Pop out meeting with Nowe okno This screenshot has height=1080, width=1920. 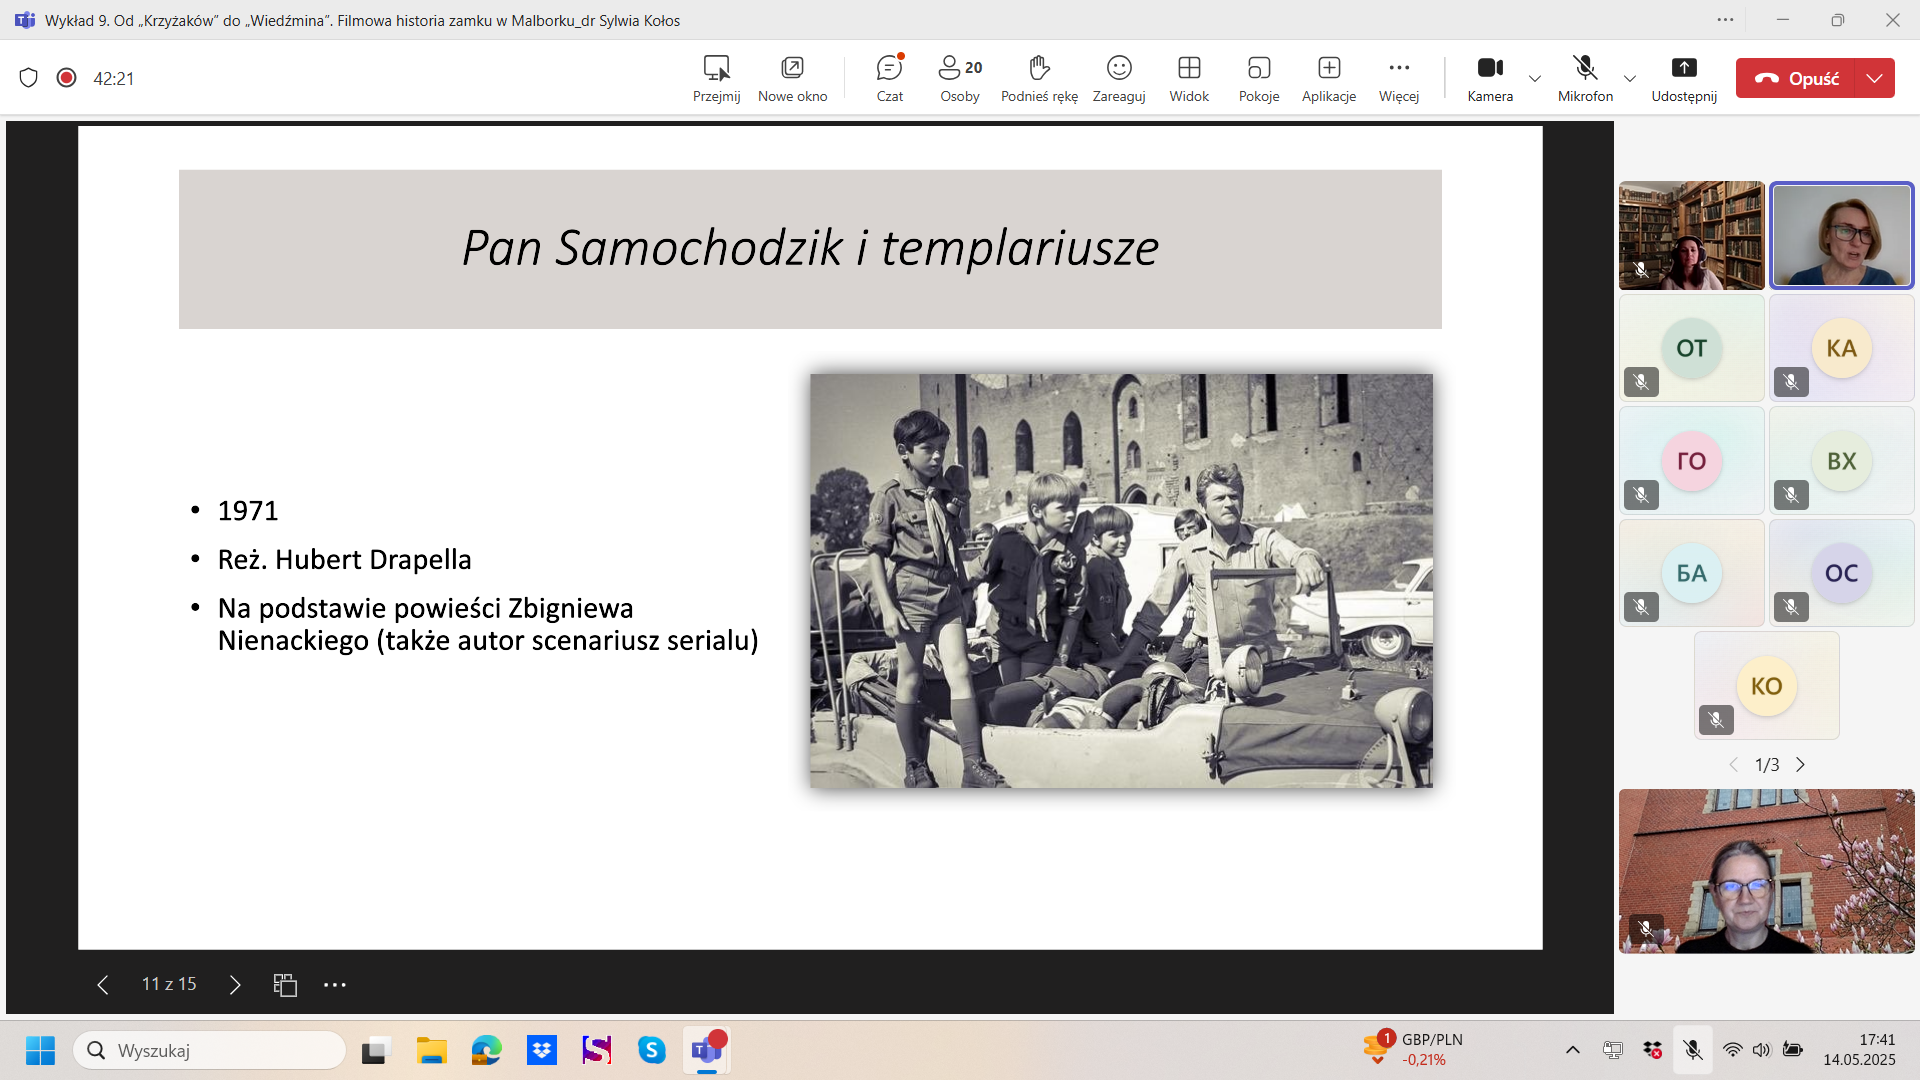(792, 78)
